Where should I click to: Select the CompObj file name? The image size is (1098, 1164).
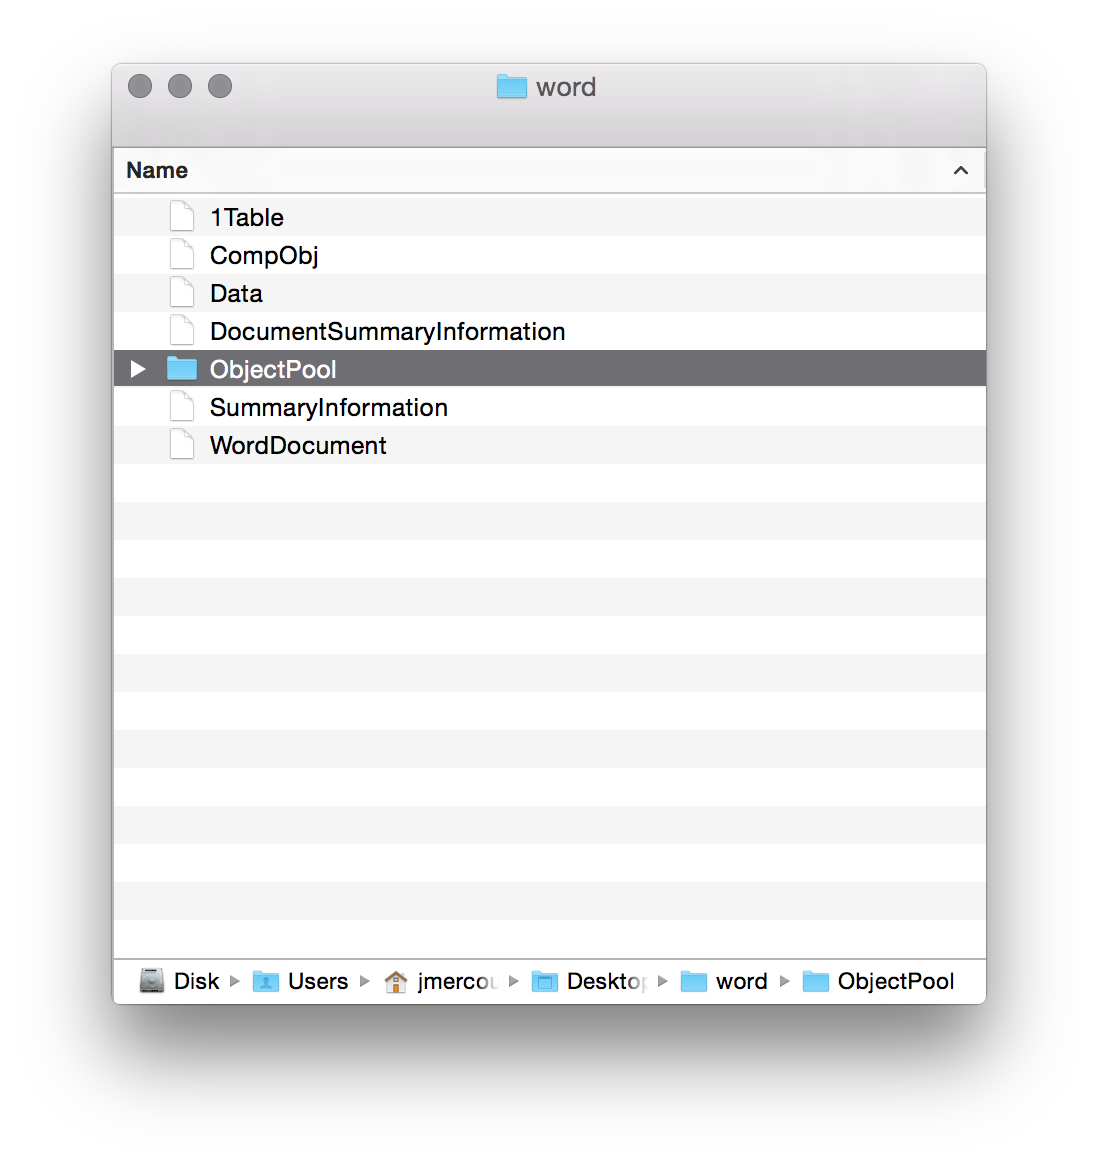point(264,256)
